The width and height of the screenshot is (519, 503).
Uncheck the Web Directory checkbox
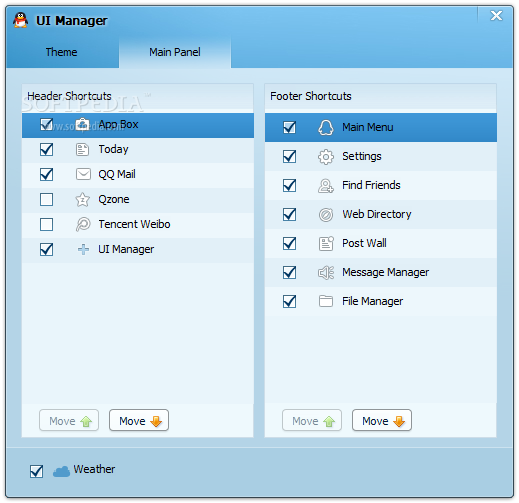coord(289,214)
